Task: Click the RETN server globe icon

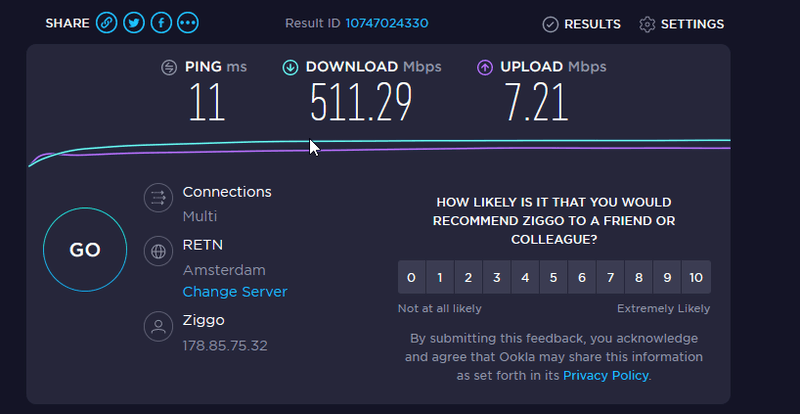Action: tap(157, 250)
